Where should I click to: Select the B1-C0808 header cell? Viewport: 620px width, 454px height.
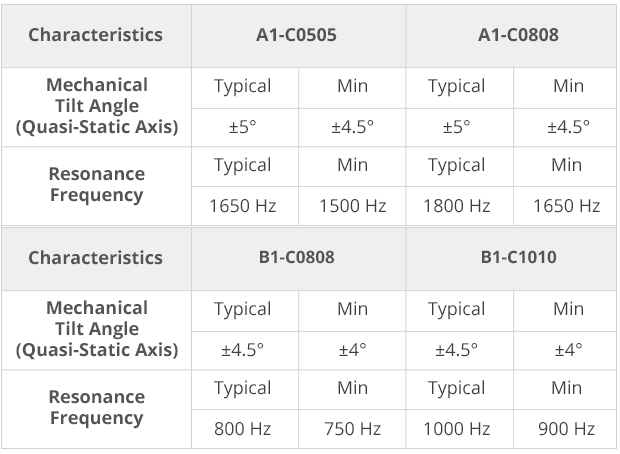tap(299, 259)
